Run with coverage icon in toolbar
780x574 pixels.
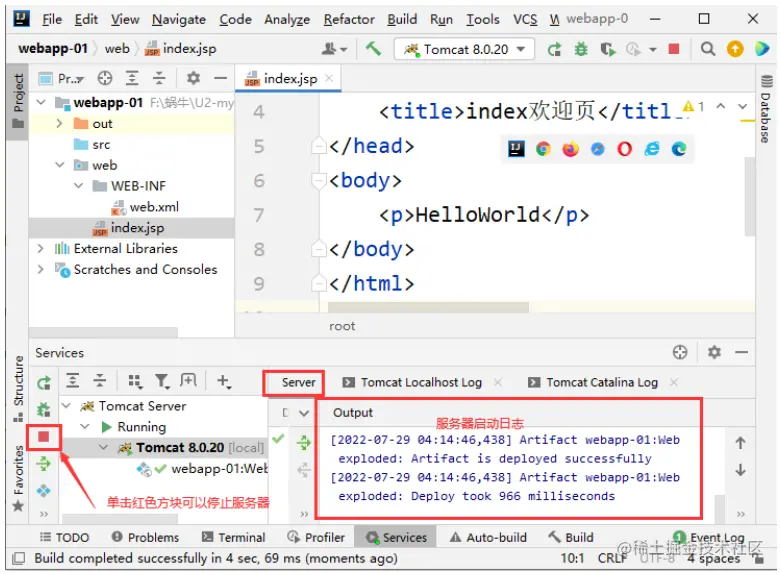[607, 49]
